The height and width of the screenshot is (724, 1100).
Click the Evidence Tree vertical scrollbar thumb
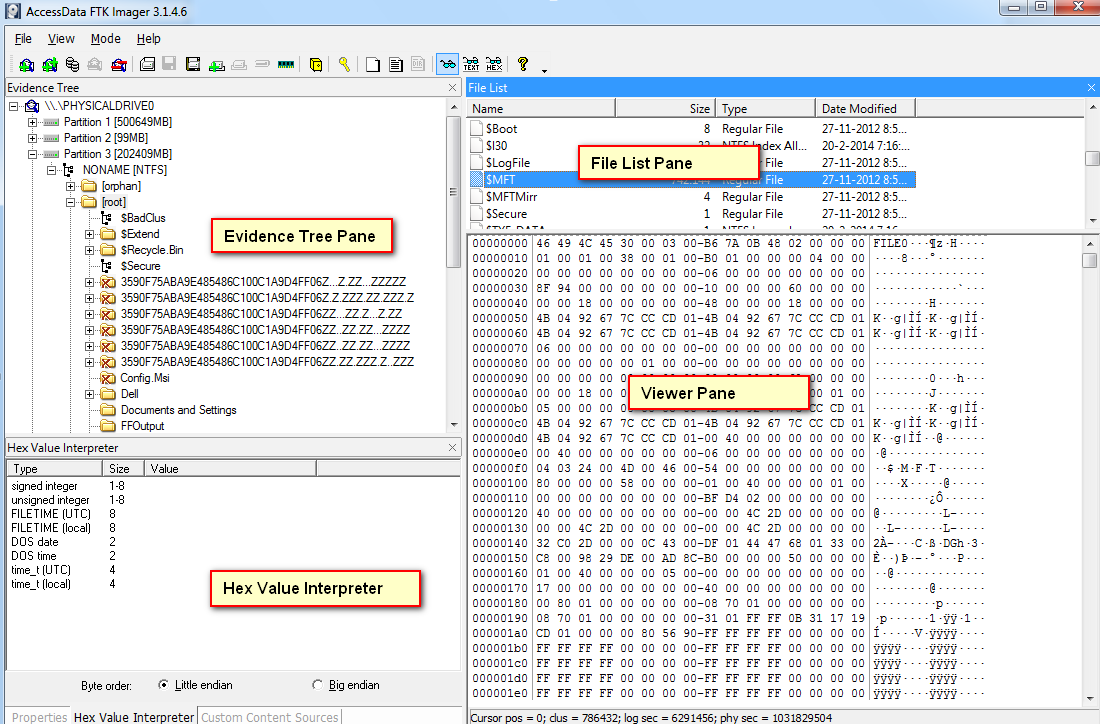[453, 192]
